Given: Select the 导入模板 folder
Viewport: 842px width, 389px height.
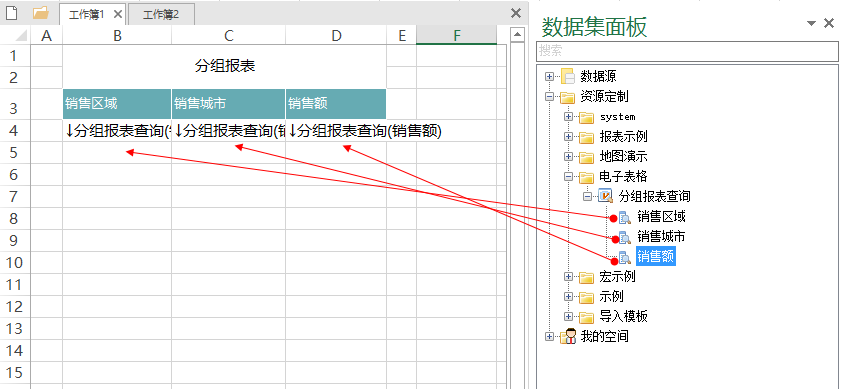Looking at the screenshot, I should pos(623,316).
